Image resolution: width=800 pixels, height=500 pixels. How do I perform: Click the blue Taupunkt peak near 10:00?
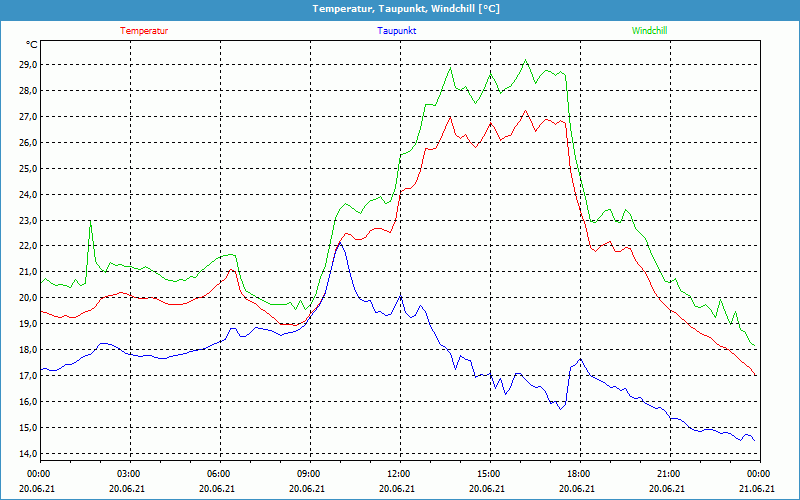point(340,243)
